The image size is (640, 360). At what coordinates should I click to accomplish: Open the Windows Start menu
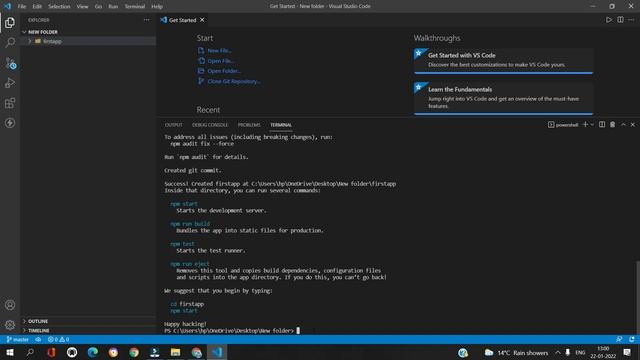click(10, 352)
